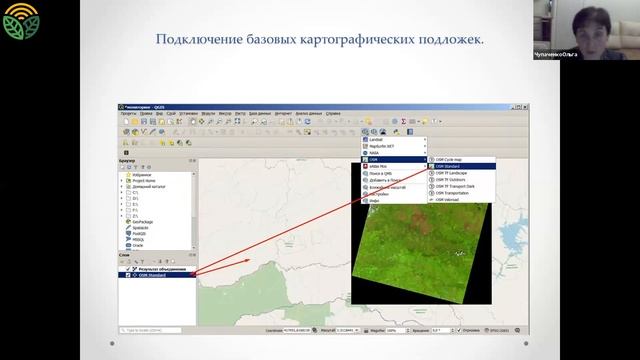Click Поиск в QMS menu entry
Image resolution: width=640 pixels, height=360 pixels.
point(394,173)
